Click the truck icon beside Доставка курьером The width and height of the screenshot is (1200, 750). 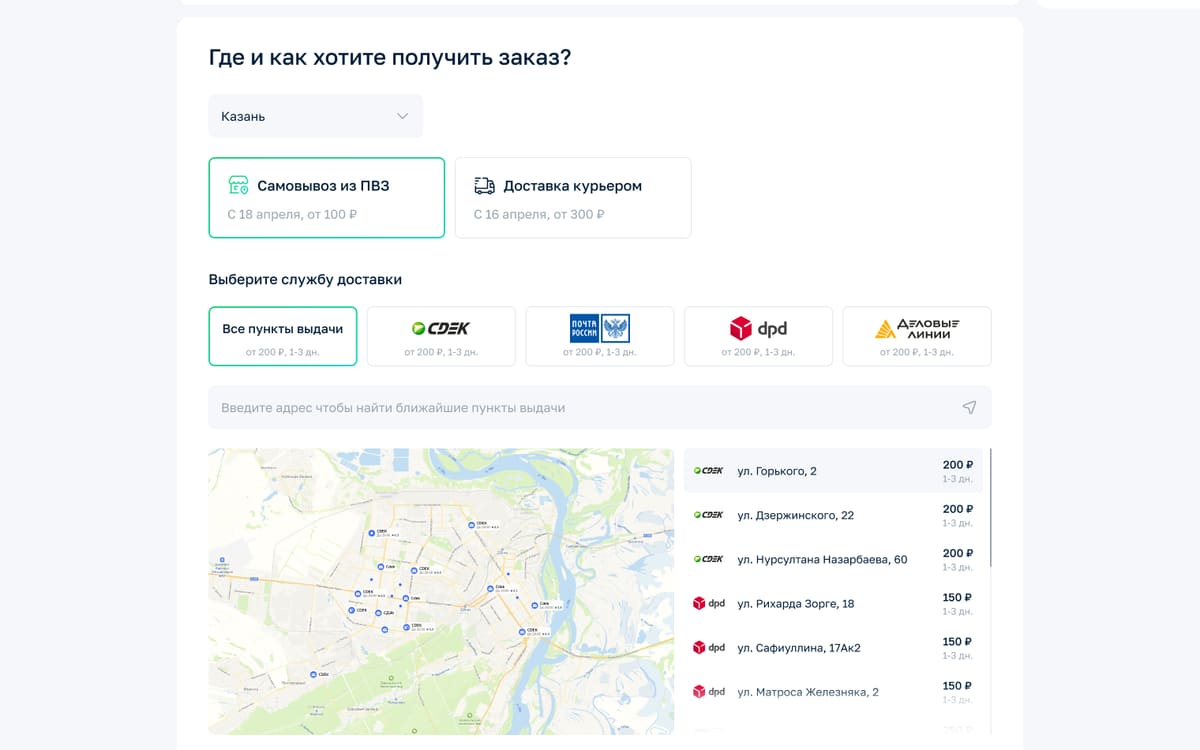pyautogui.click(x=484, y=185)
